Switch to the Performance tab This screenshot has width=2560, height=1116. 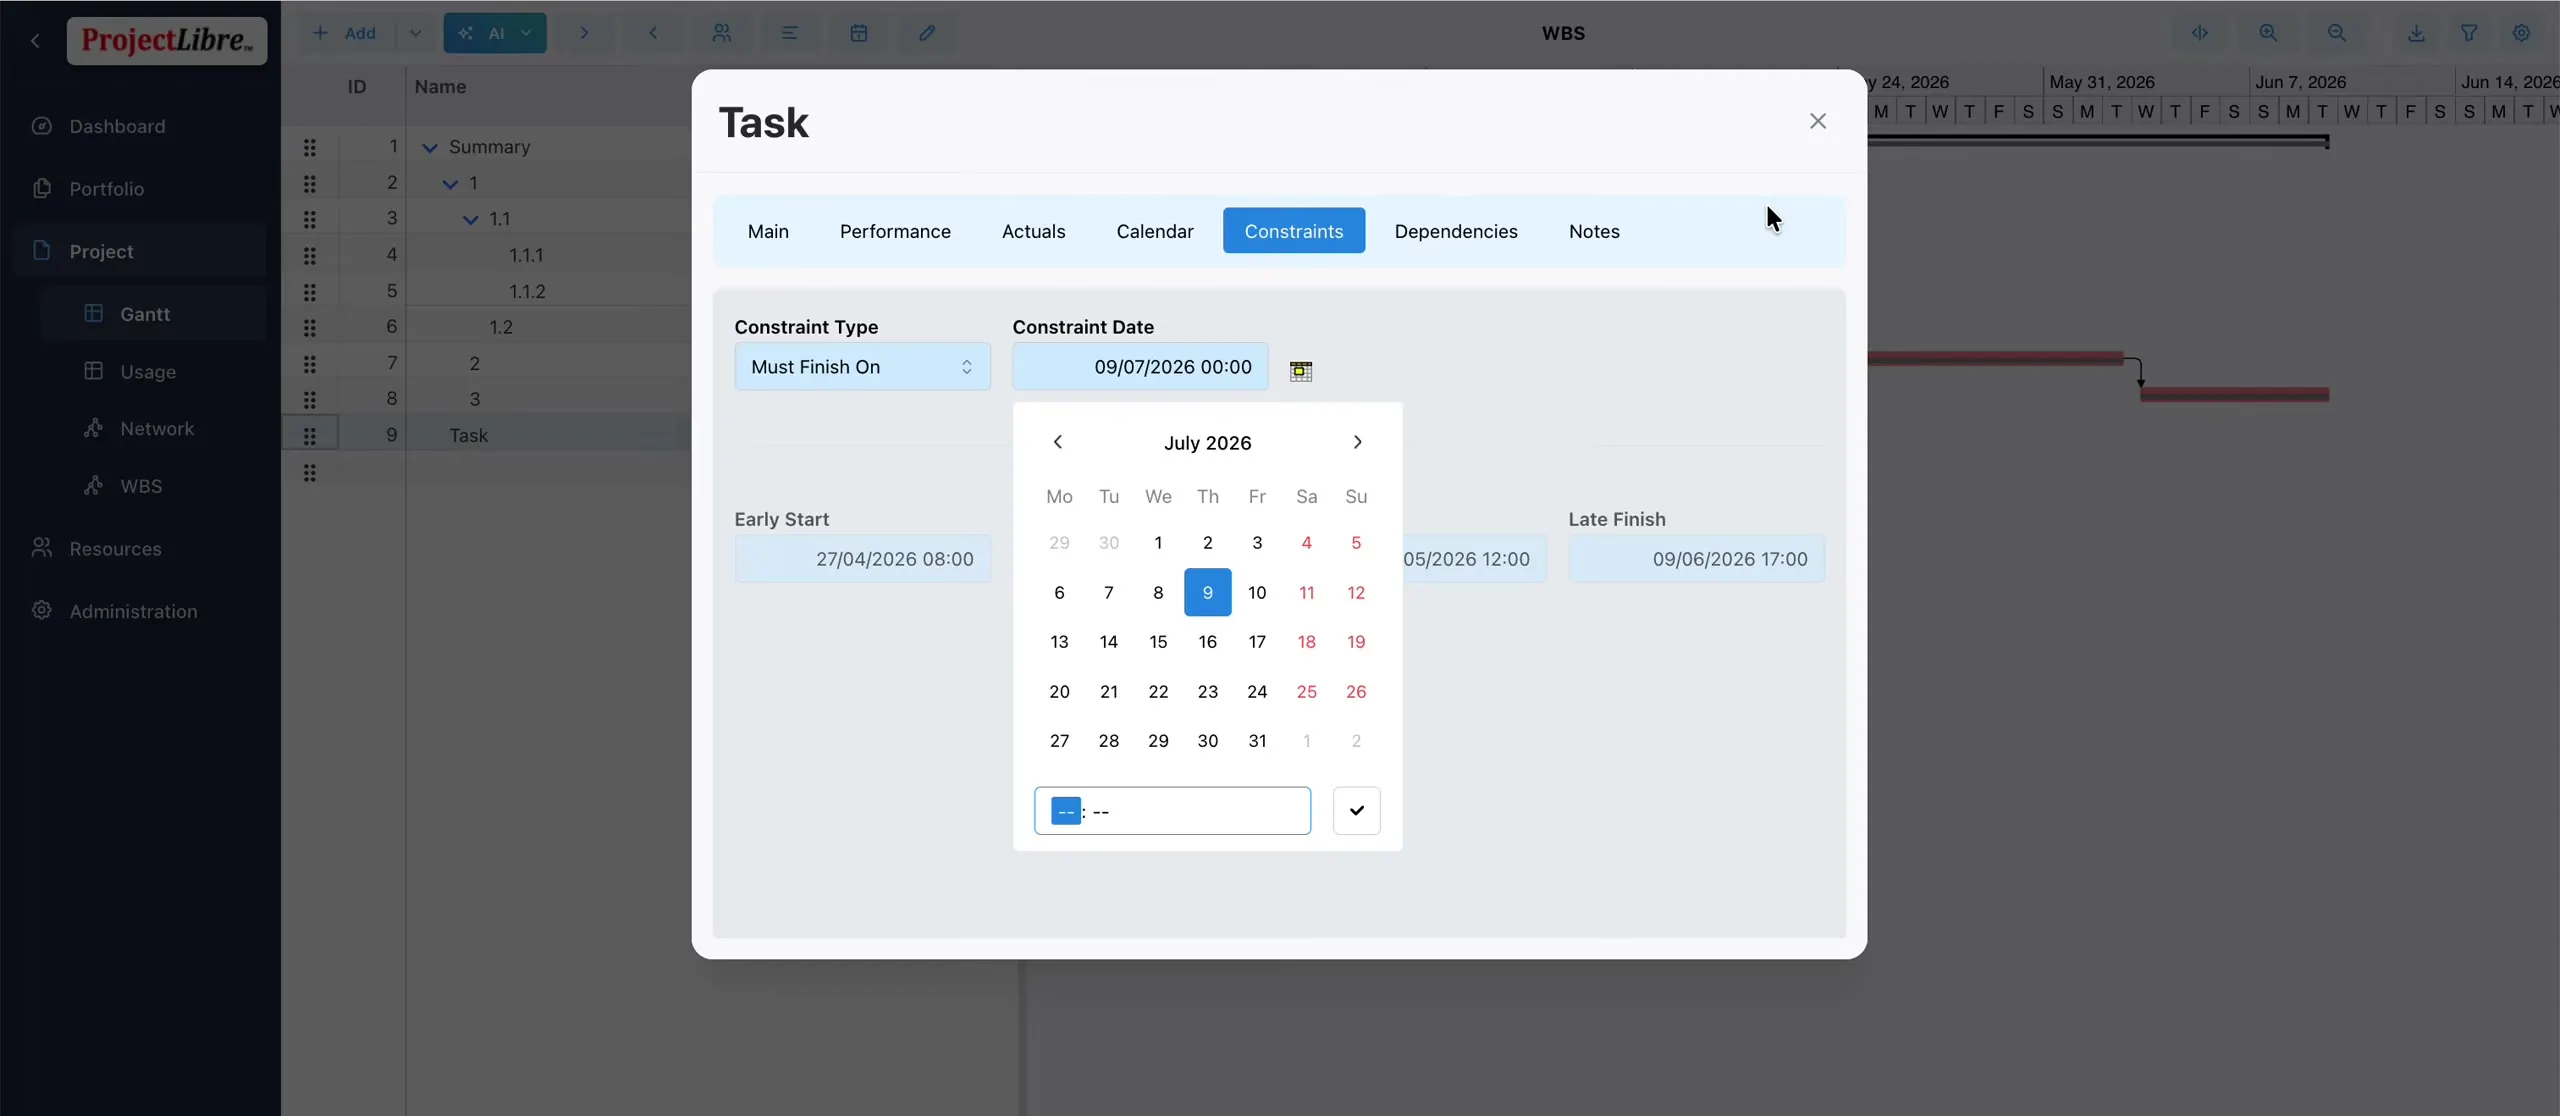(895, 231)
